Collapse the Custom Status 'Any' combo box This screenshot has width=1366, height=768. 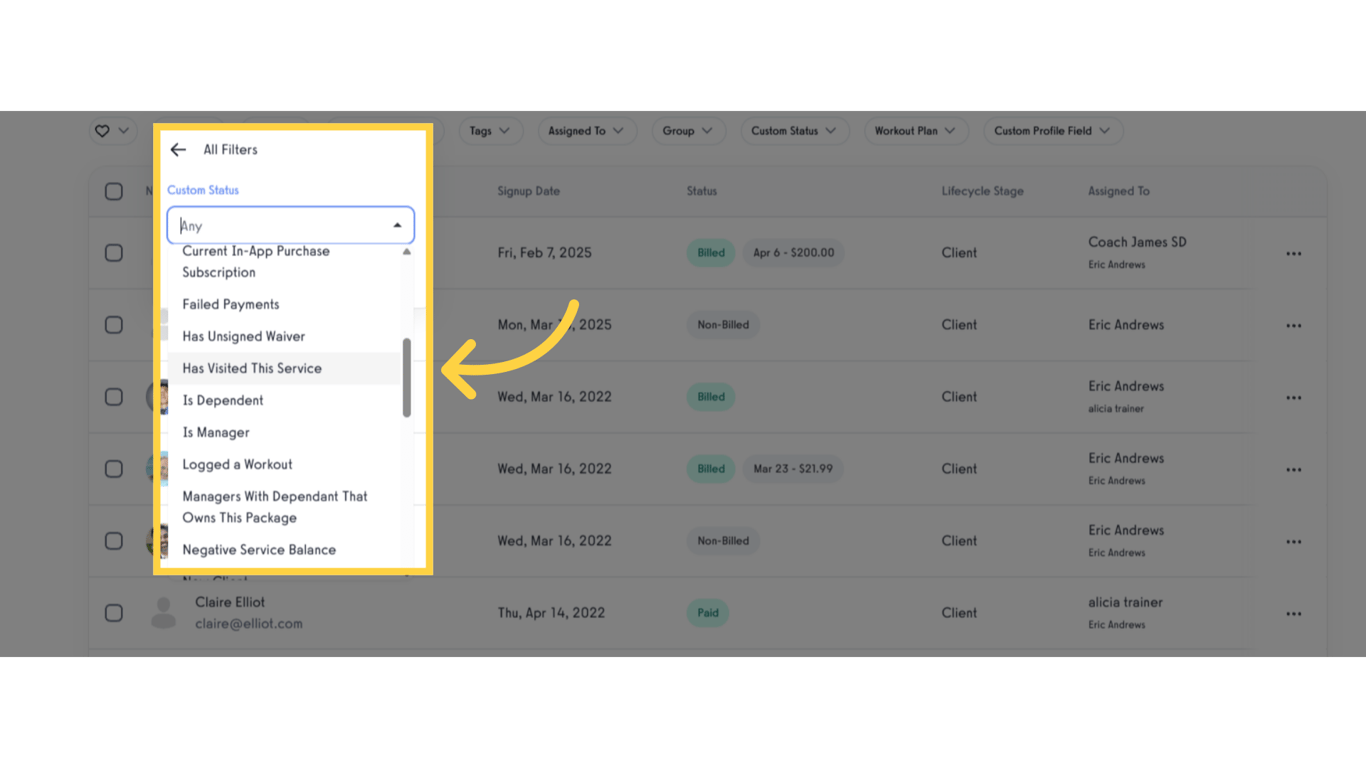click(x=397, y=225)
